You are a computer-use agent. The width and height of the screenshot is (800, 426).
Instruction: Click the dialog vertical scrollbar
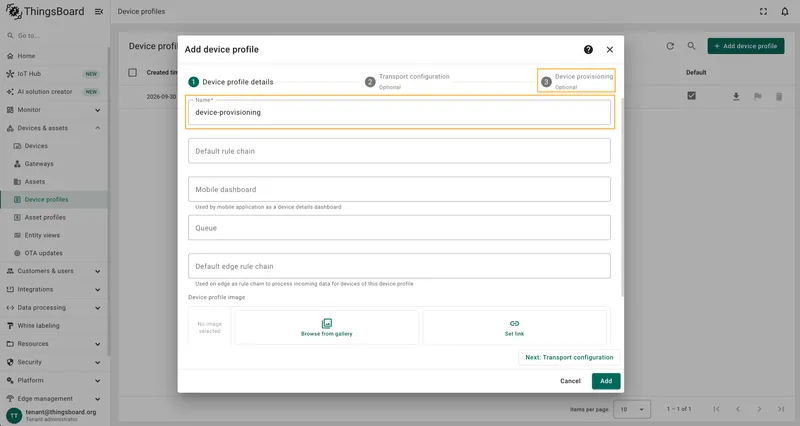[622, 196]
